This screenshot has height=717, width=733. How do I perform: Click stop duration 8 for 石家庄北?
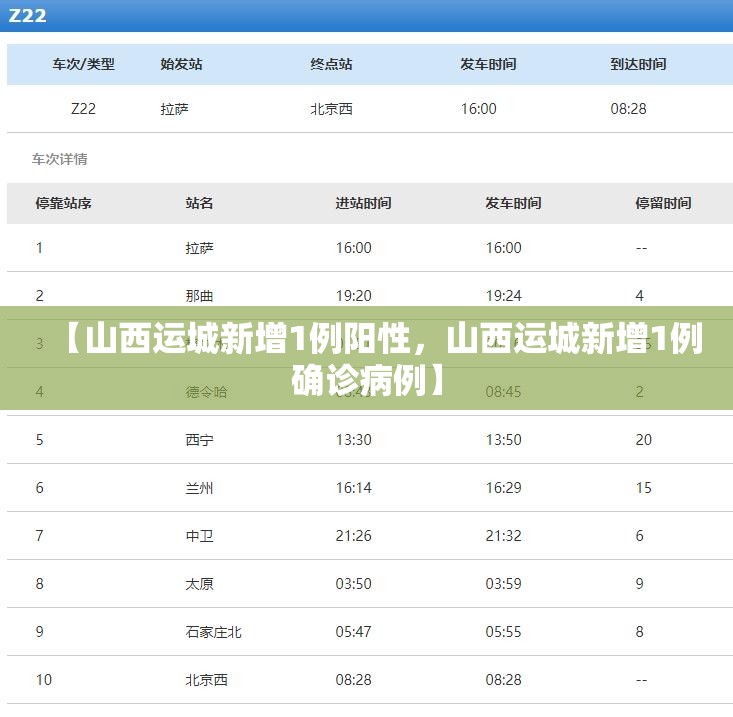tap(640, 632)
